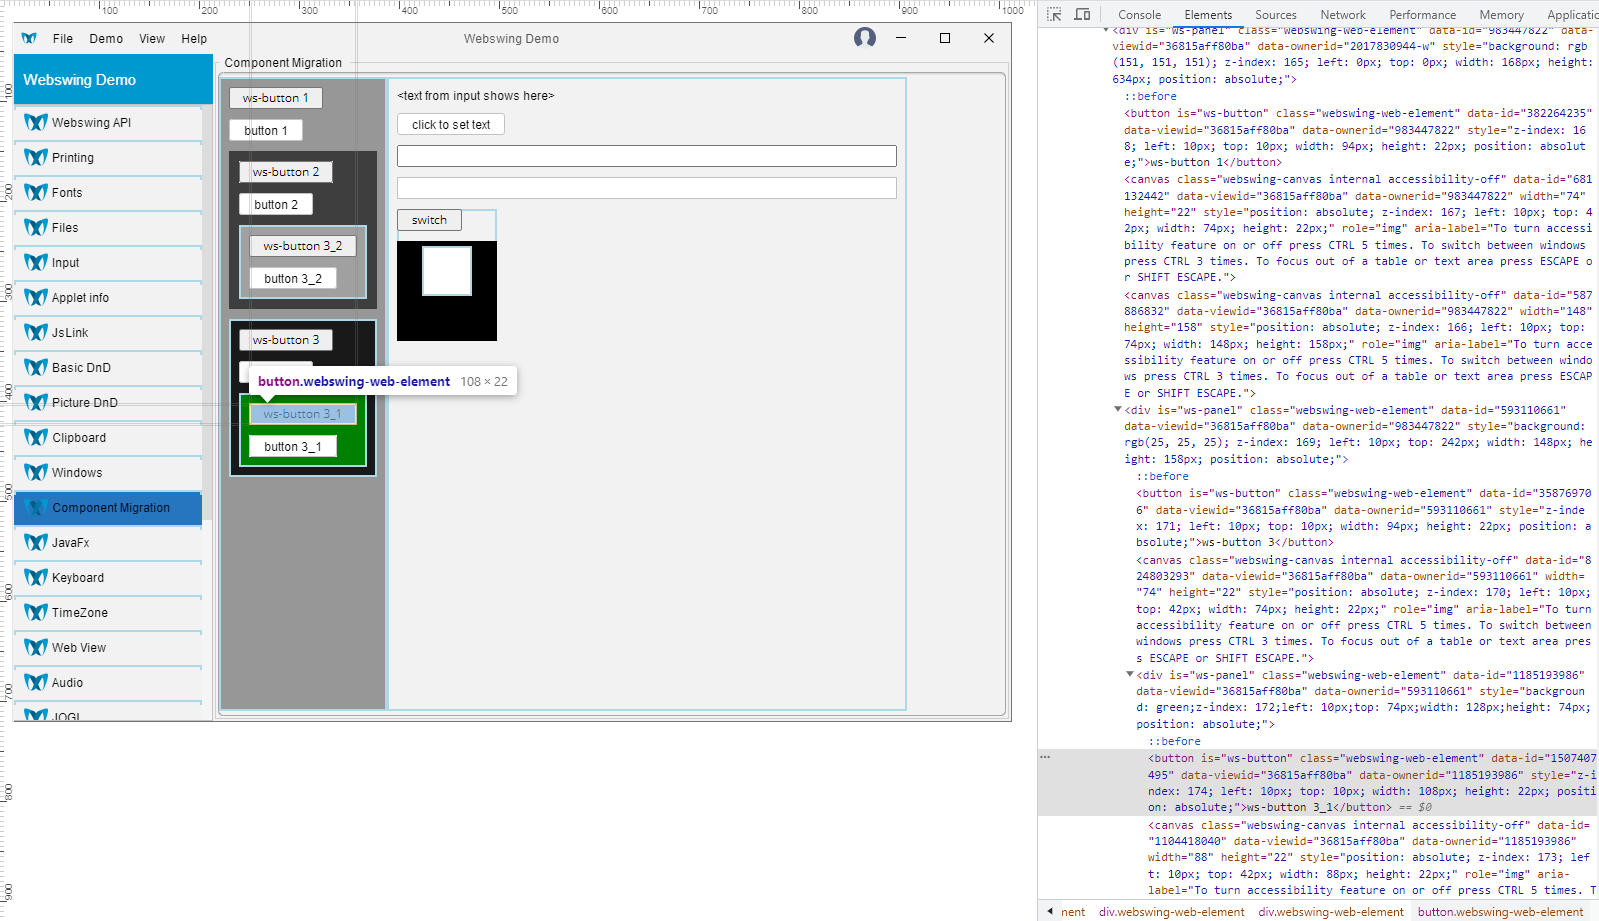Viewport: 1599px width, 921px height.
Task: Toggle the DevTools device toolbar icon
Action: [1082, 14]
